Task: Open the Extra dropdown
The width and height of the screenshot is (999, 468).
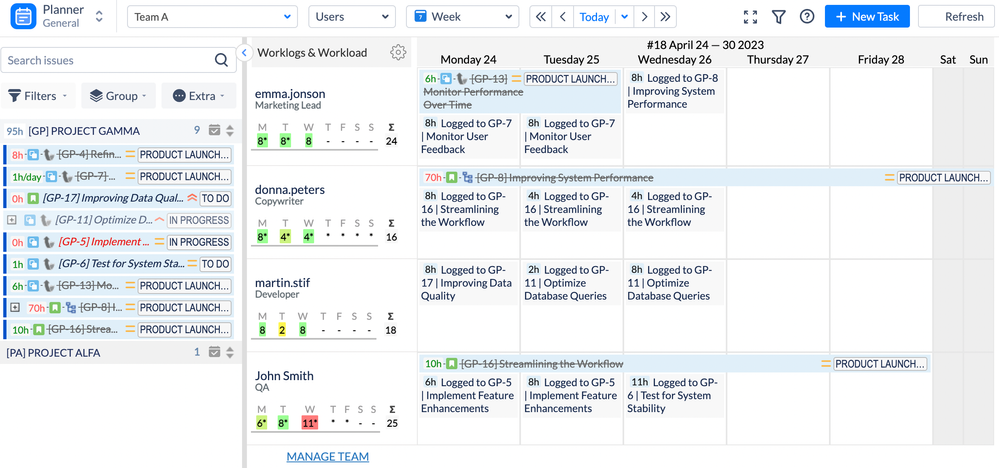Action: coord(199,96)
